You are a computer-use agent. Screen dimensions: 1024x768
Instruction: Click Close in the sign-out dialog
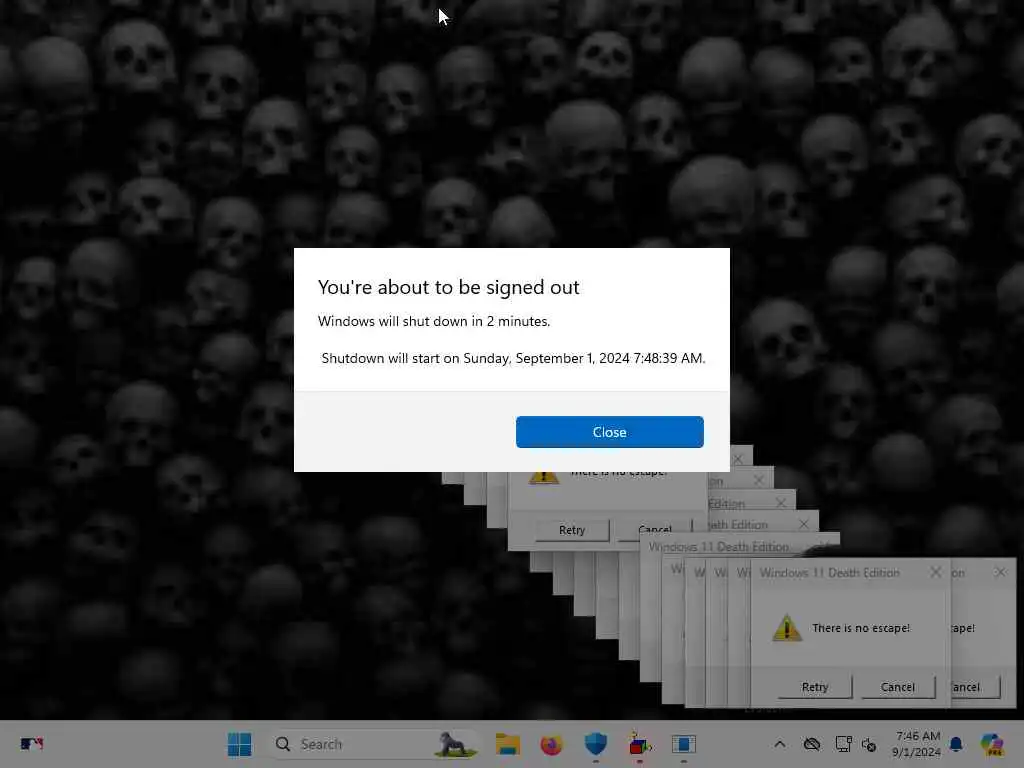[x=609, y=432]
